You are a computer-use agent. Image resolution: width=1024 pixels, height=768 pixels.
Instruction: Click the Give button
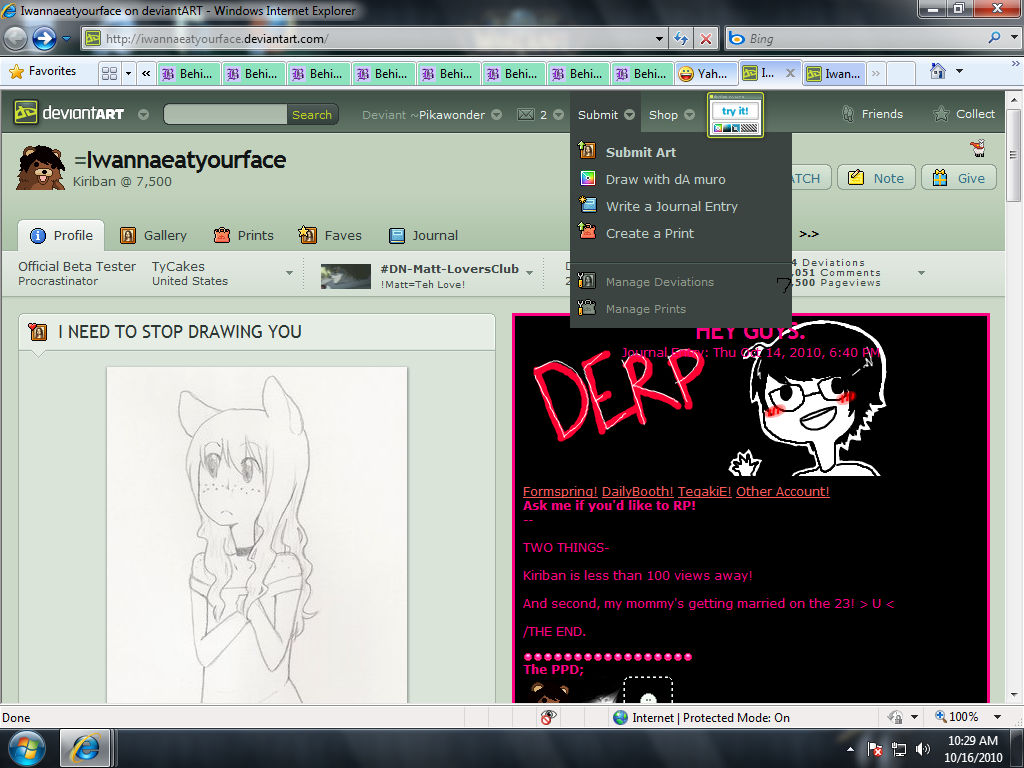click(959, 178)
